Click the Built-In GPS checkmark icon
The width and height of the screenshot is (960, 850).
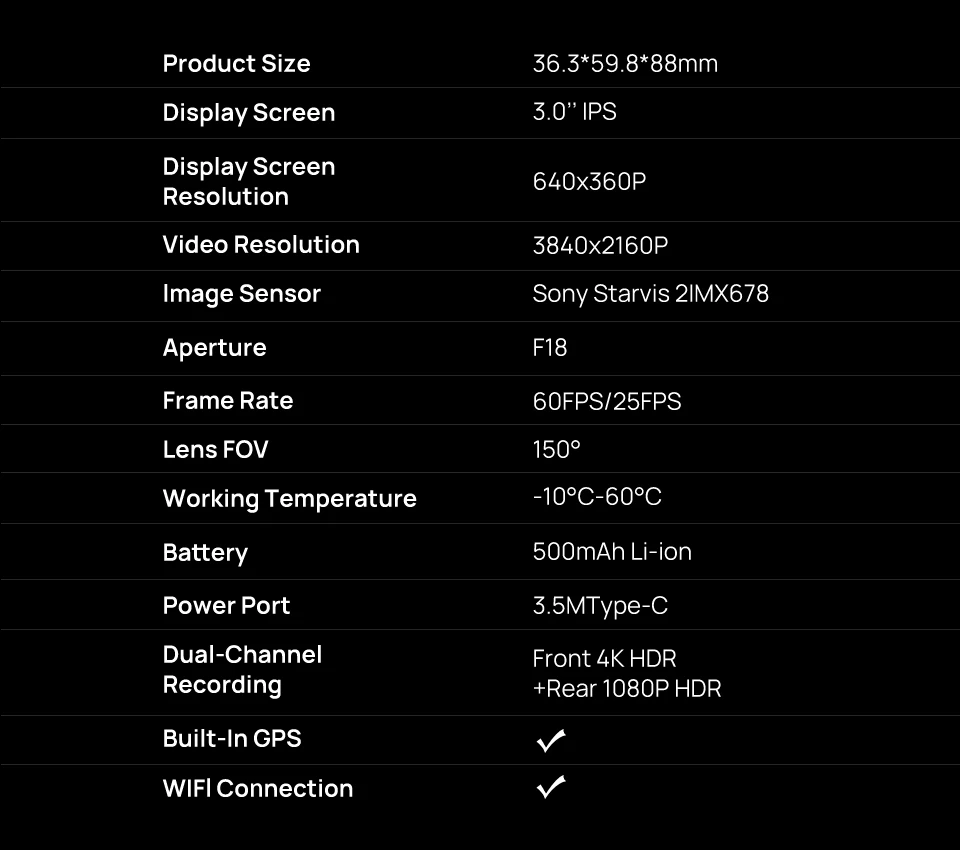point(551,740)
